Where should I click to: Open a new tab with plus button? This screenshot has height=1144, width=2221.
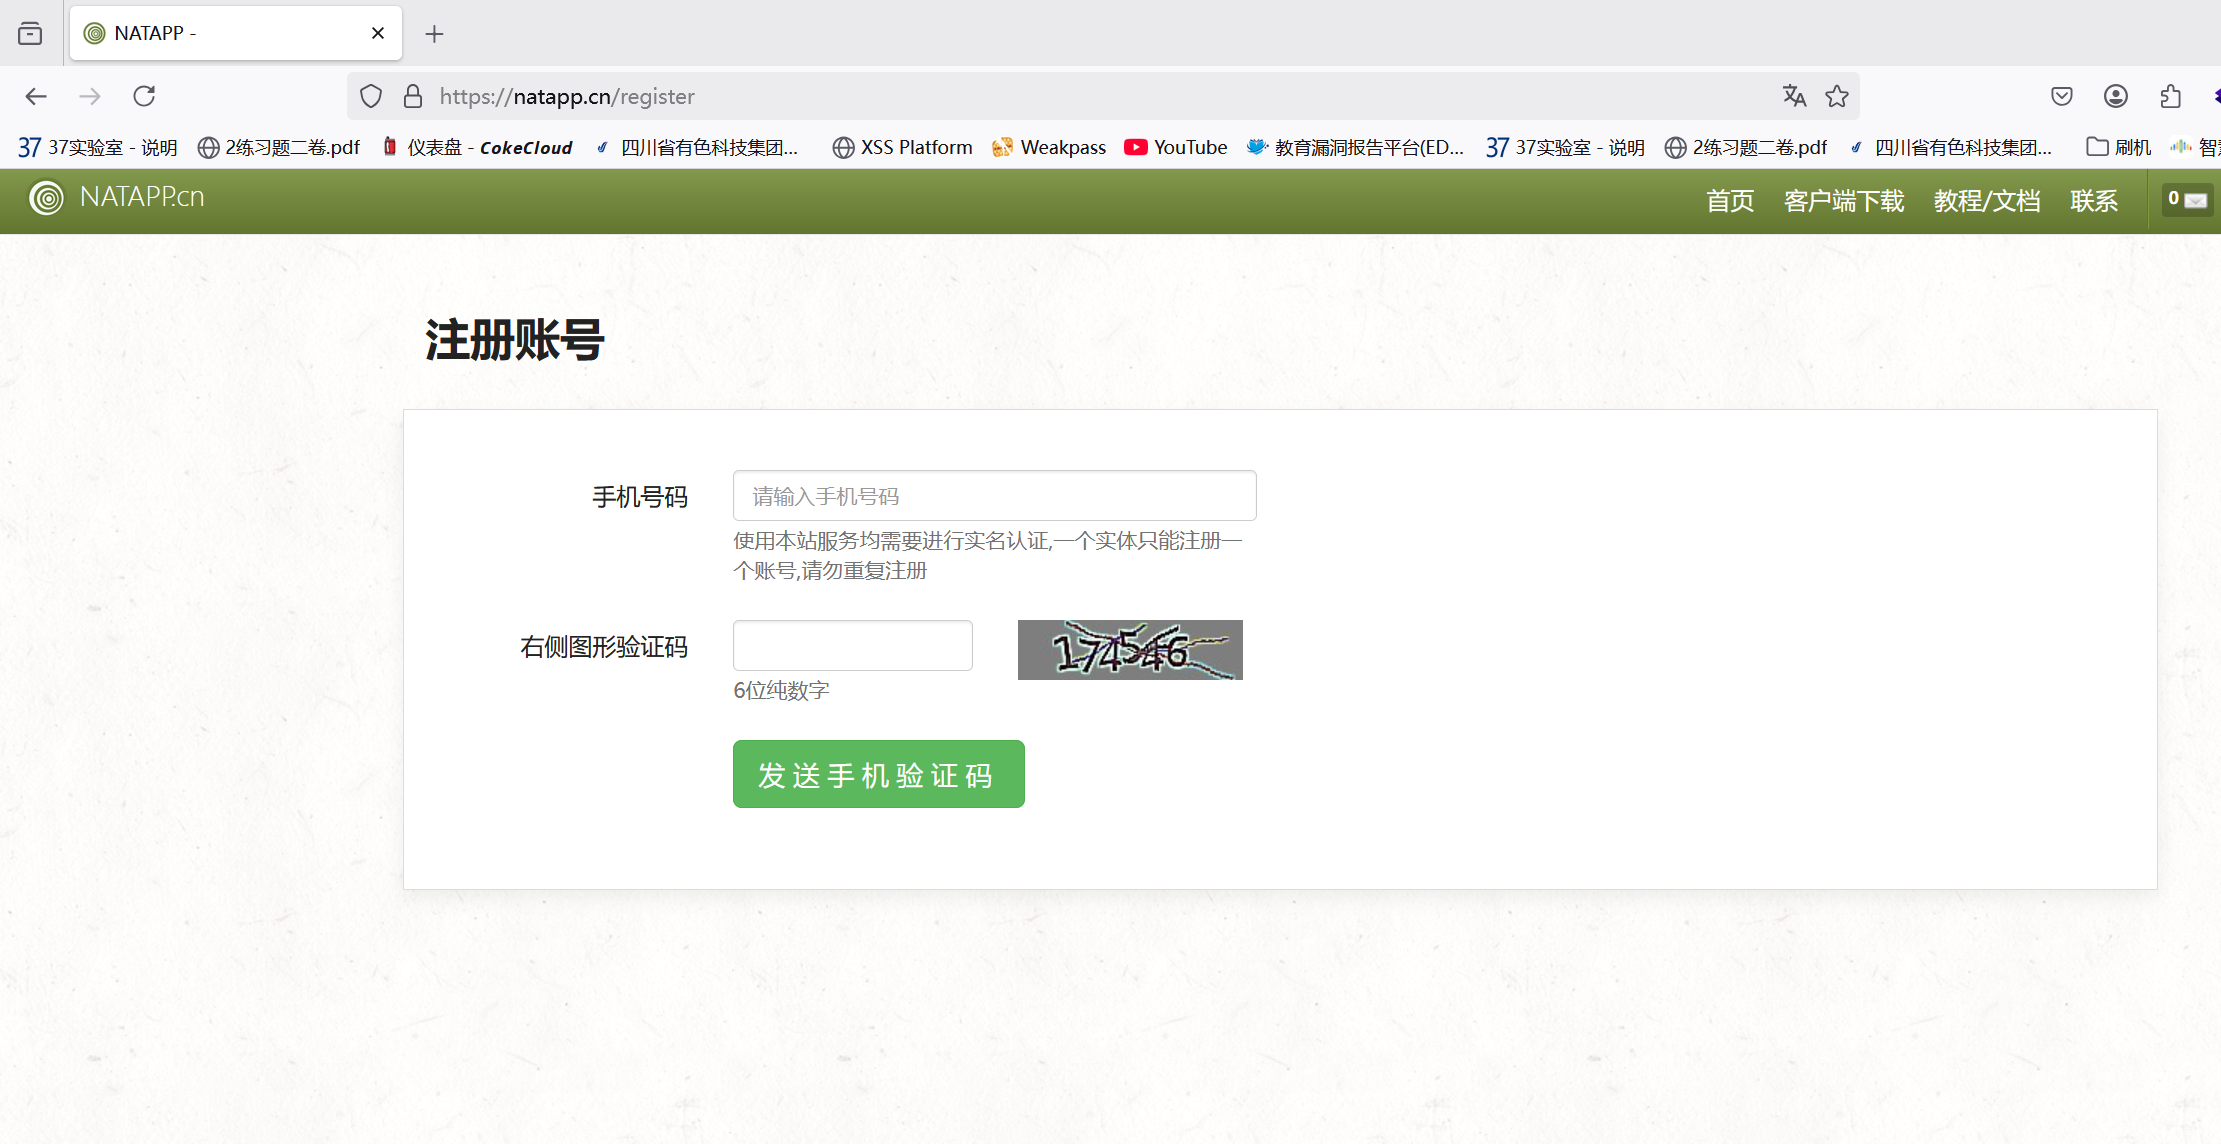tap(434, 34)
